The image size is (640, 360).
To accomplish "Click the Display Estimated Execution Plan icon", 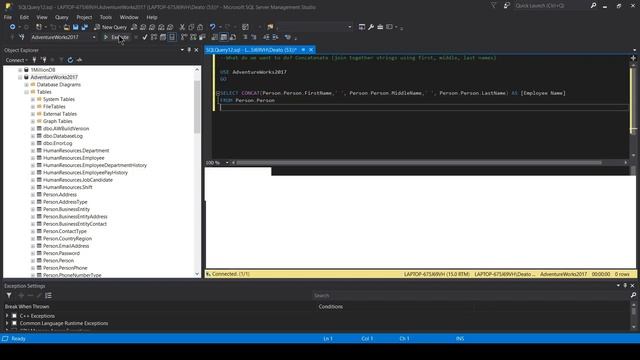I will 154,37.
